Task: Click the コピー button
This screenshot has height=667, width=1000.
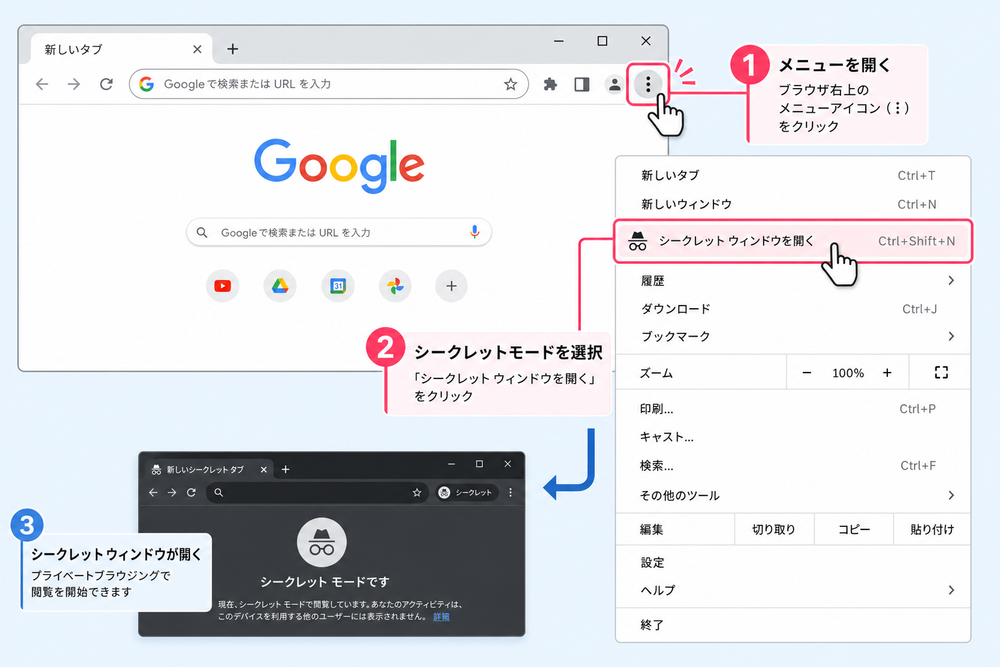Action: point(853,529)
